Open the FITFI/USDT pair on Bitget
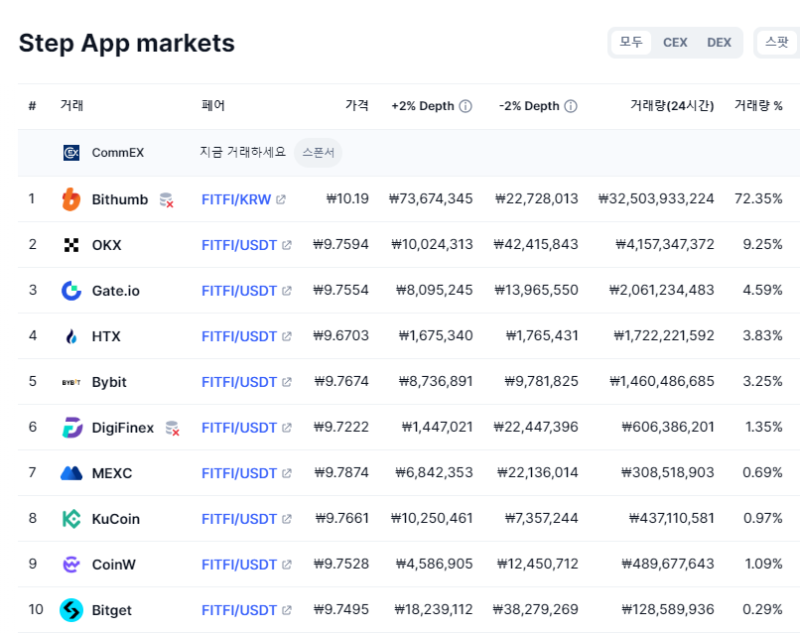This screenshot has width=800, height=633. pyautogui.click(x=239, y=611)
